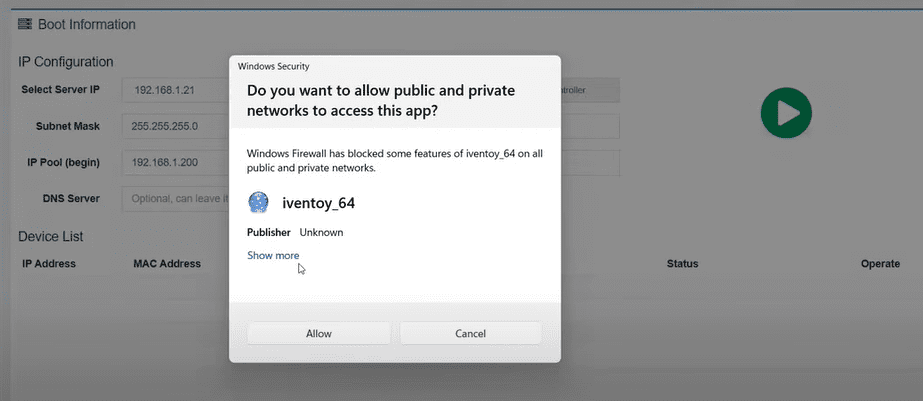Click the IP Address column header

point(49,264)
